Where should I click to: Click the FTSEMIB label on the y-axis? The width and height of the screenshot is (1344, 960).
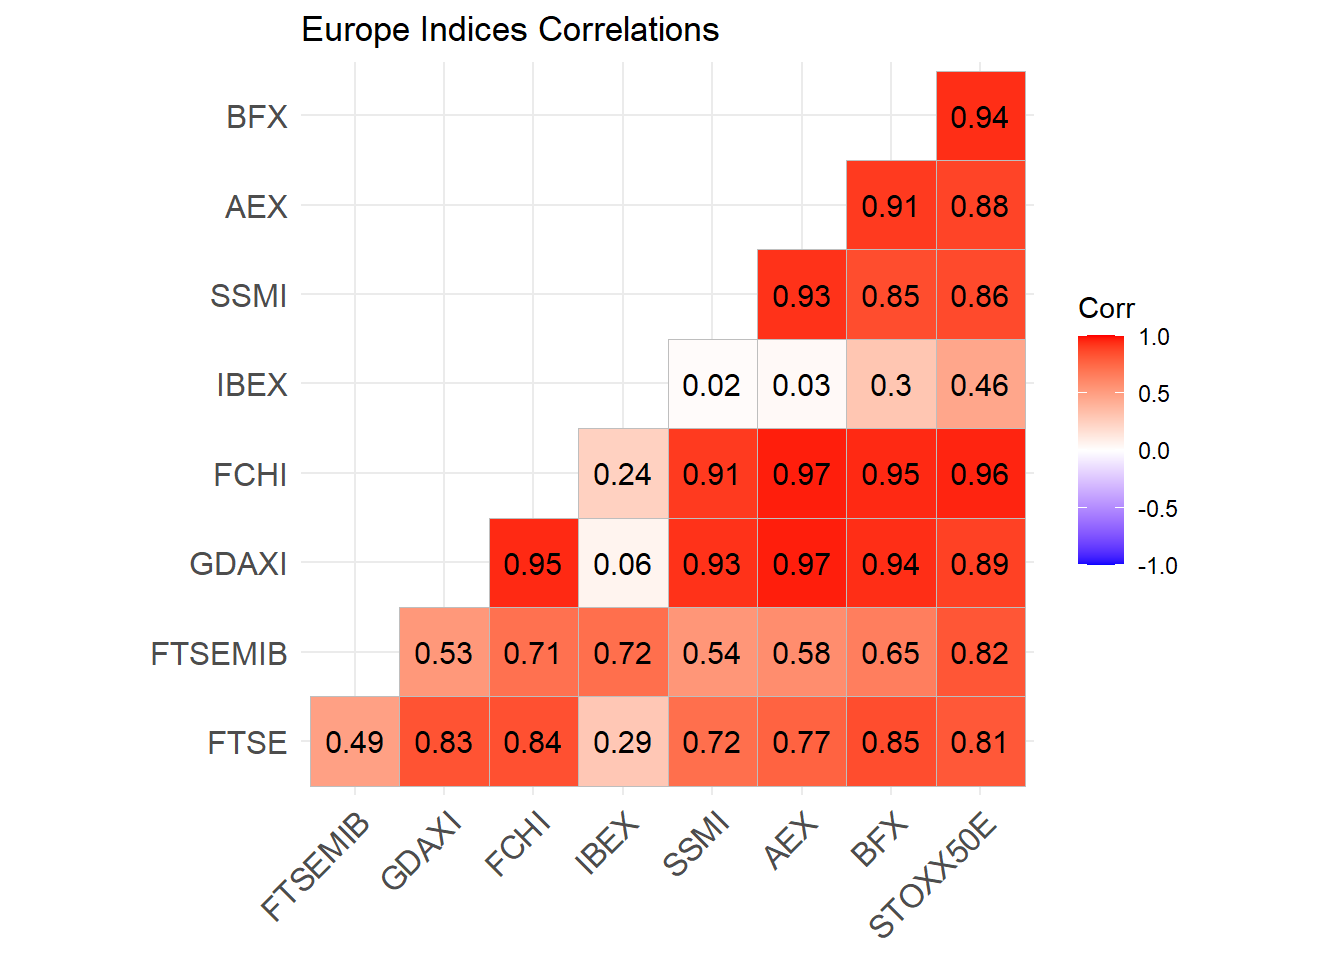[219, 654]
